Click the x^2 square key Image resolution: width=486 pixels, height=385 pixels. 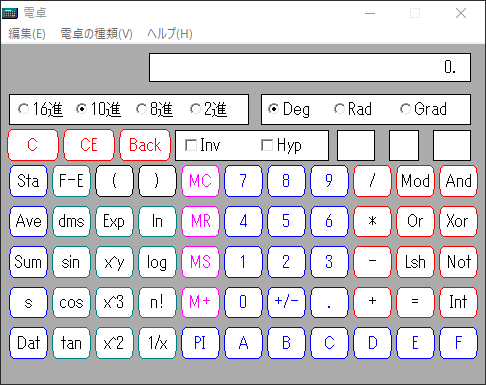click(x=114, y=343)
